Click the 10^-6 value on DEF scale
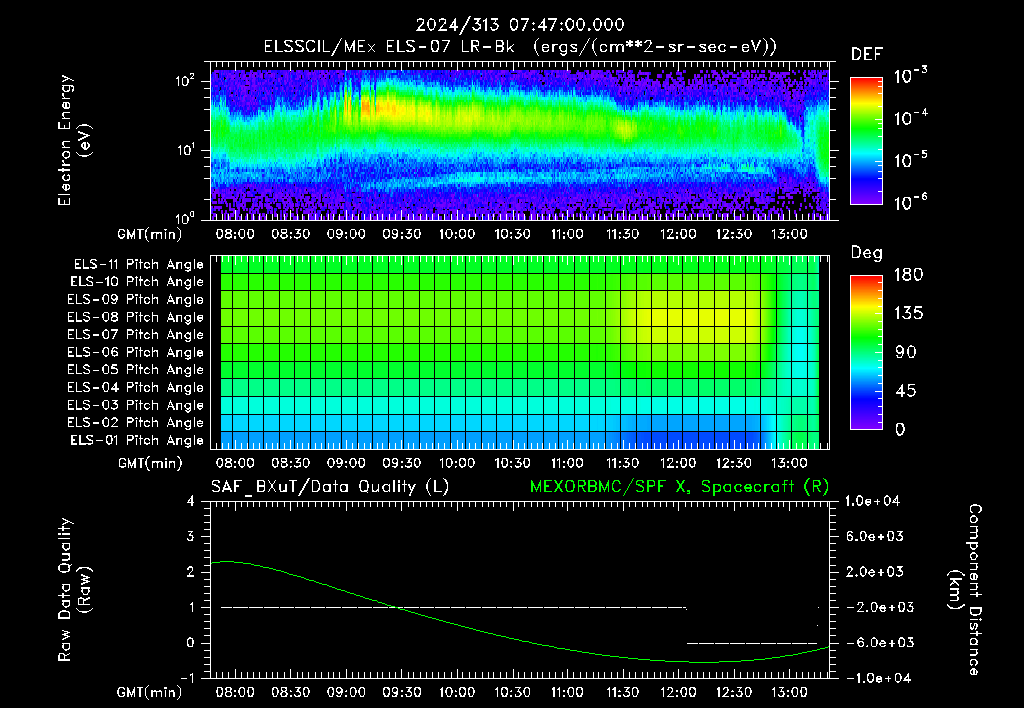 point(910,202)
